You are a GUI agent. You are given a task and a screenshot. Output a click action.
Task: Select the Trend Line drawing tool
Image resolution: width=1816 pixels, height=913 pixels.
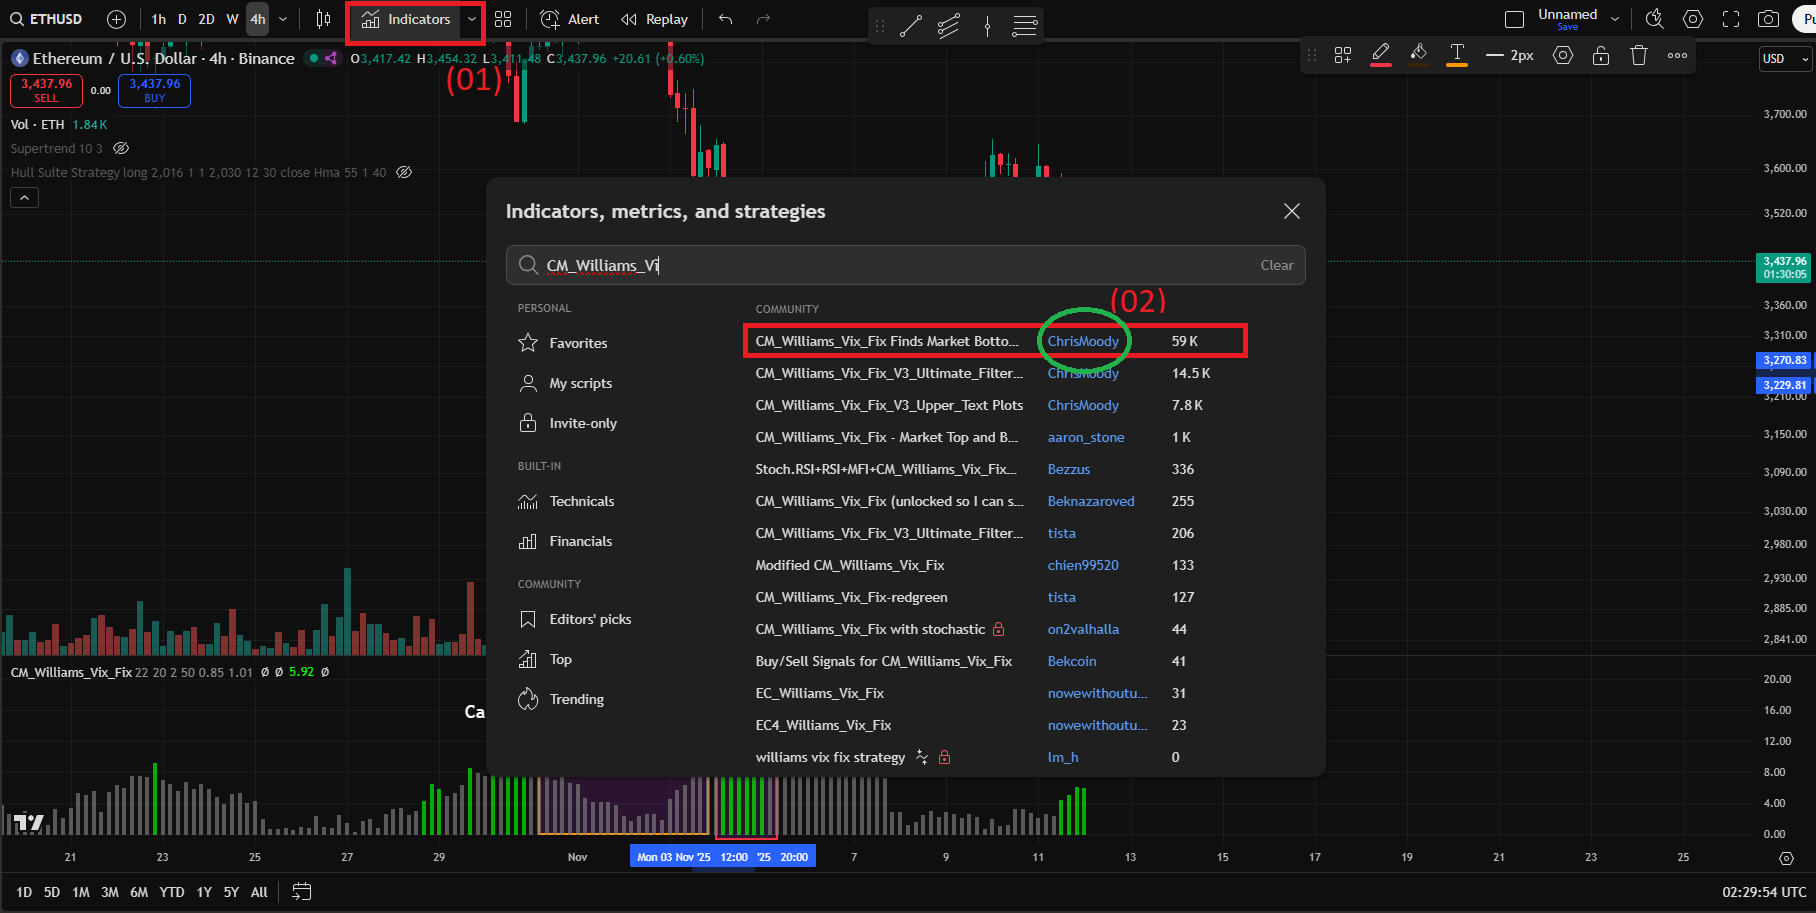910,26
